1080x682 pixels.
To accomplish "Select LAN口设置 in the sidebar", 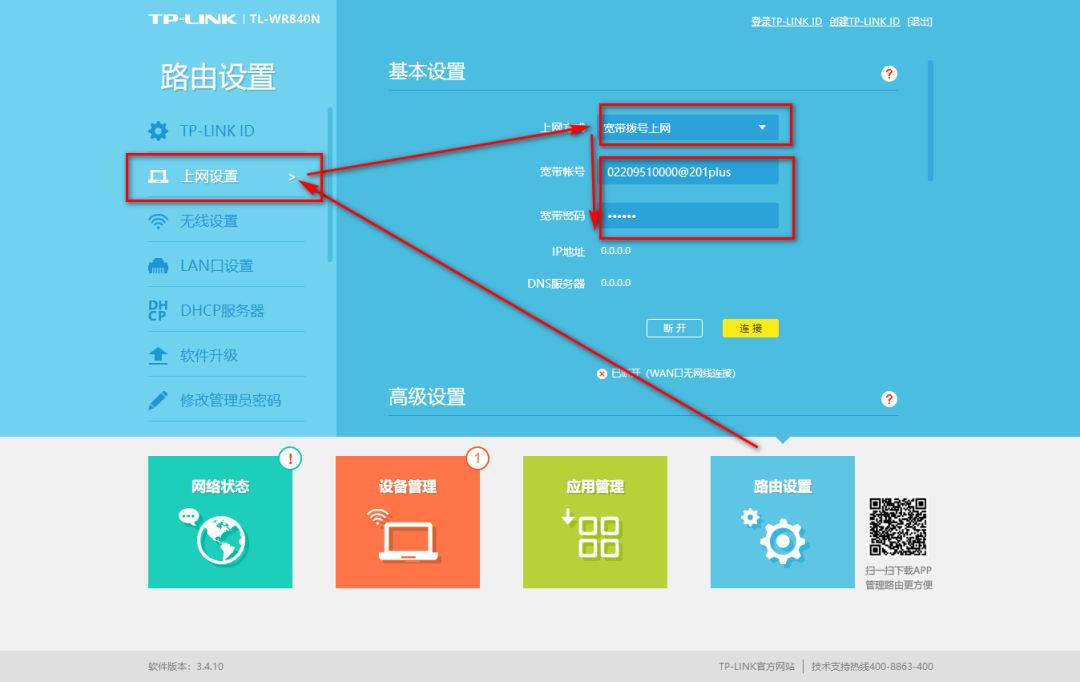I will (x=226, y=266).
